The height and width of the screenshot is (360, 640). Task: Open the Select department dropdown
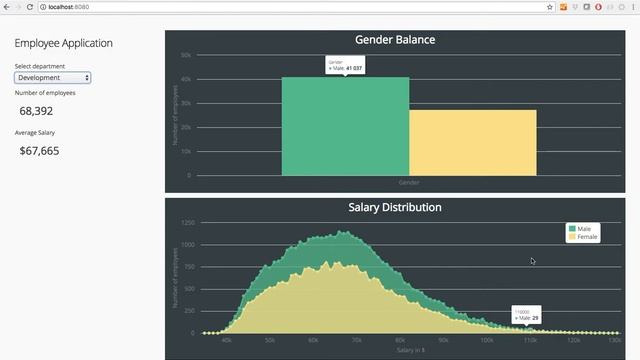tap(53, 78)
